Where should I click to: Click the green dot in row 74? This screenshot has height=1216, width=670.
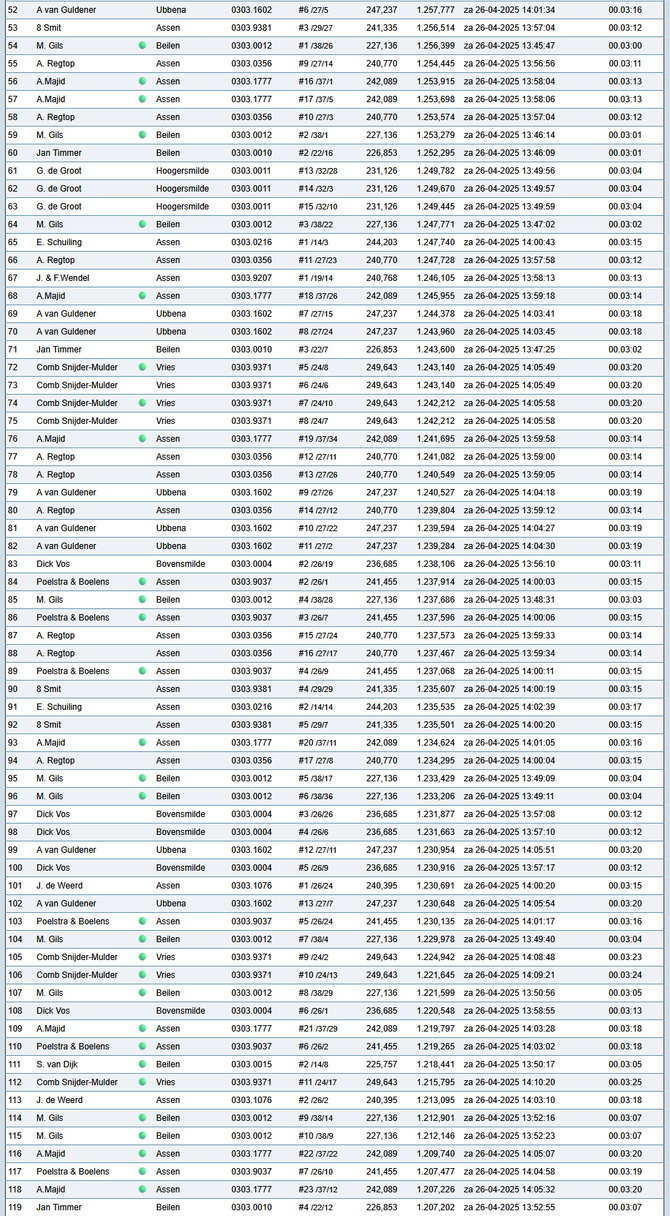[x=142, y=403]
